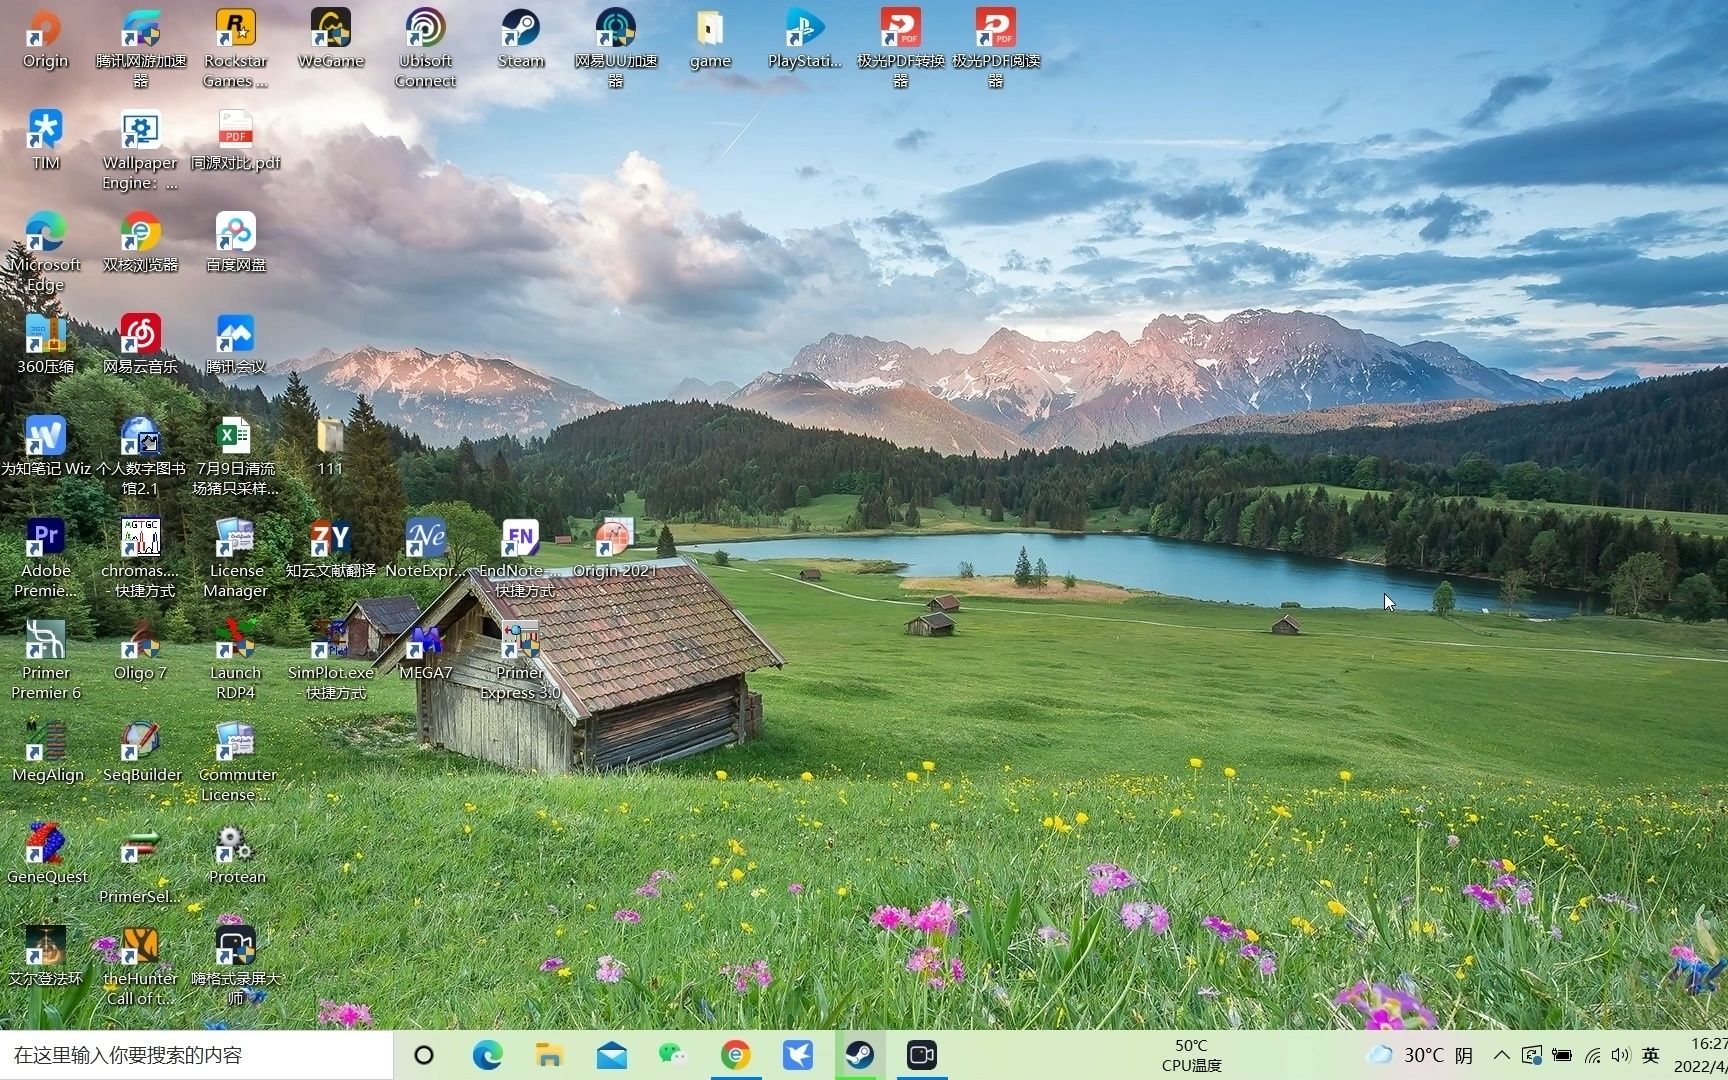This screenshot has height=1080, width=1728.
Task: Open screen recorder taskbar icon
Action: 922,1055
